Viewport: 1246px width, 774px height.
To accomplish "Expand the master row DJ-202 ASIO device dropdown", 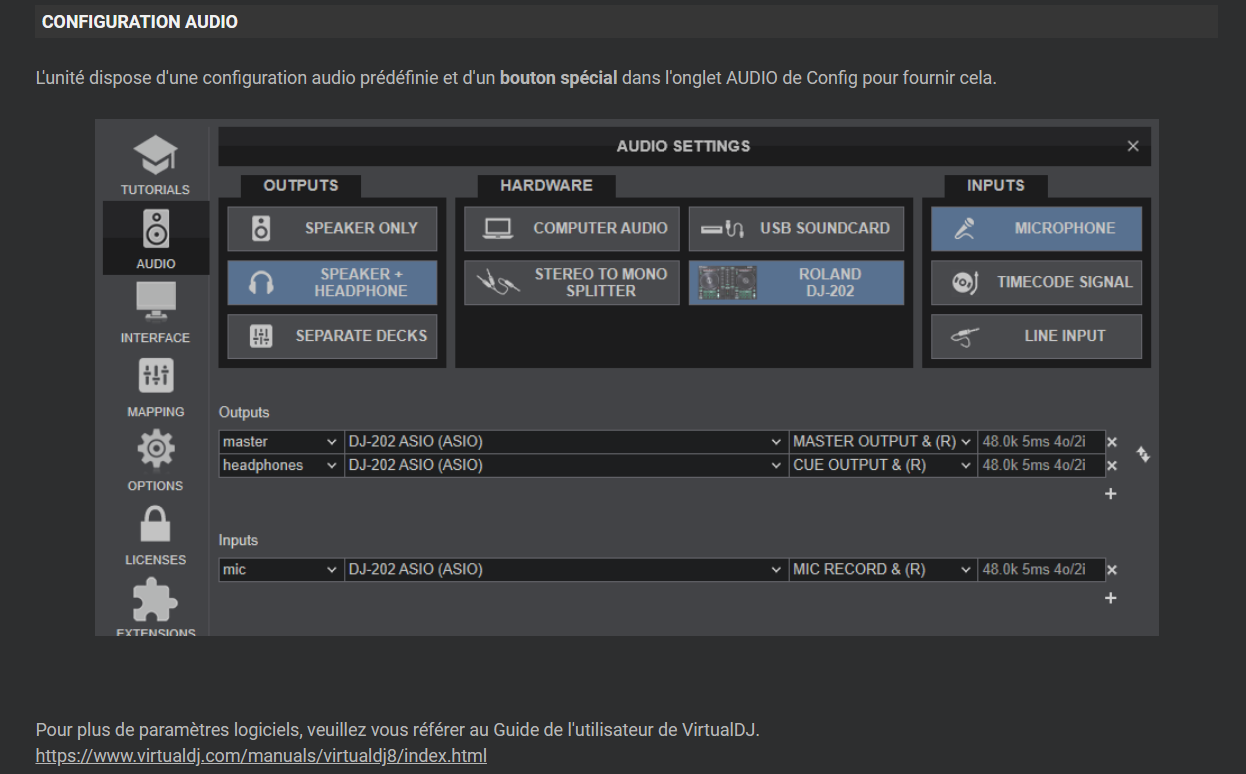I will pyautogui.click(x=566, y=442).
